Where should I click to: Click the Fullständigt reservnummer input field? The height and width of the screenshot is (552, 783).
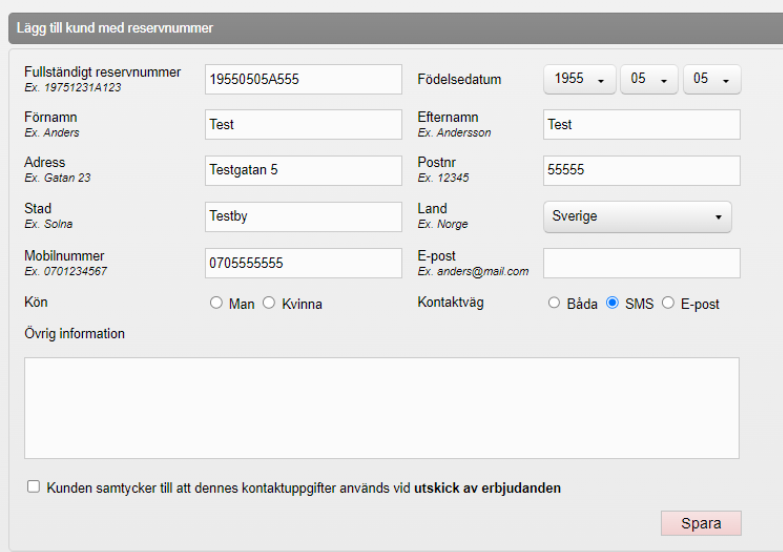[303, 79]
